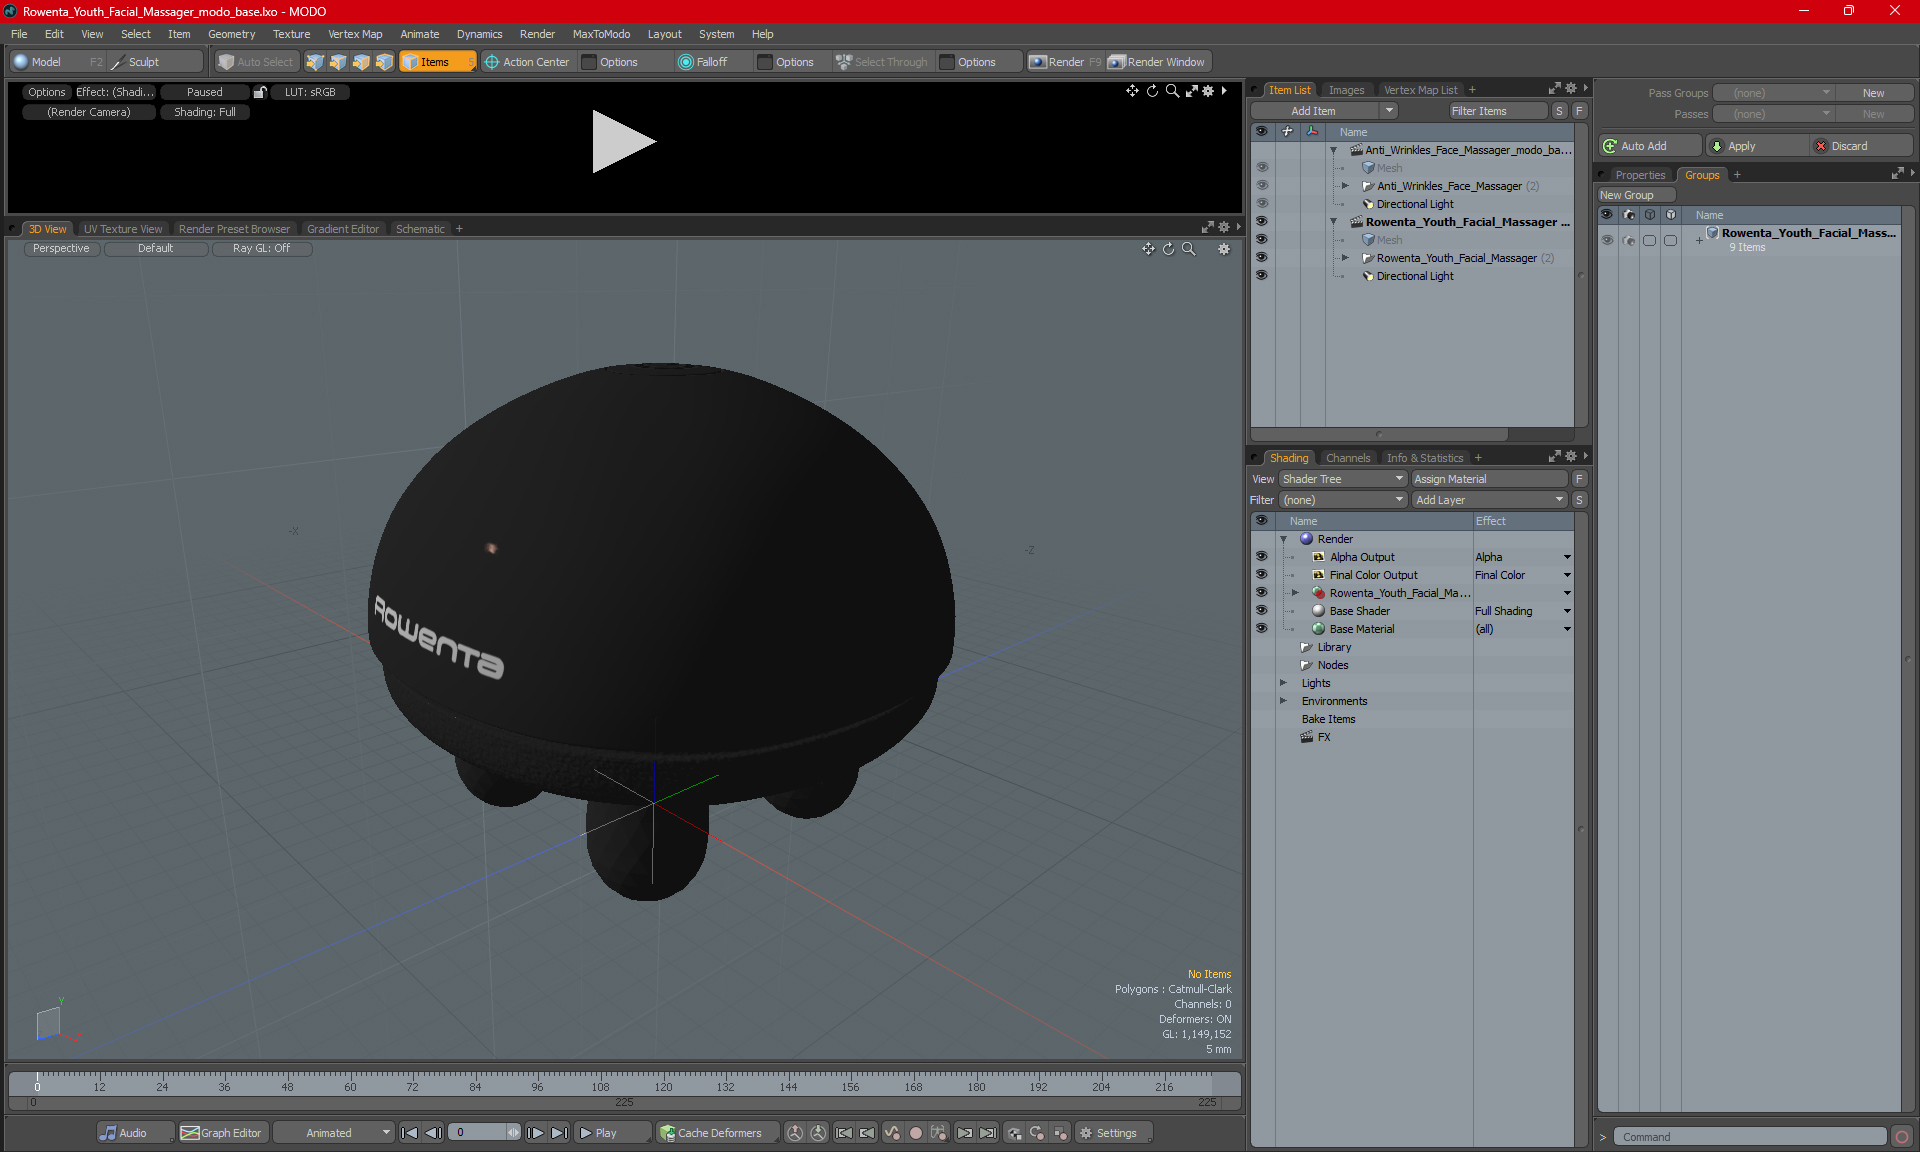The image size is (1920, 1152).
Task: Click the 3D viewport zoom magnifier icon
Action: click(x=1189, y=249)
